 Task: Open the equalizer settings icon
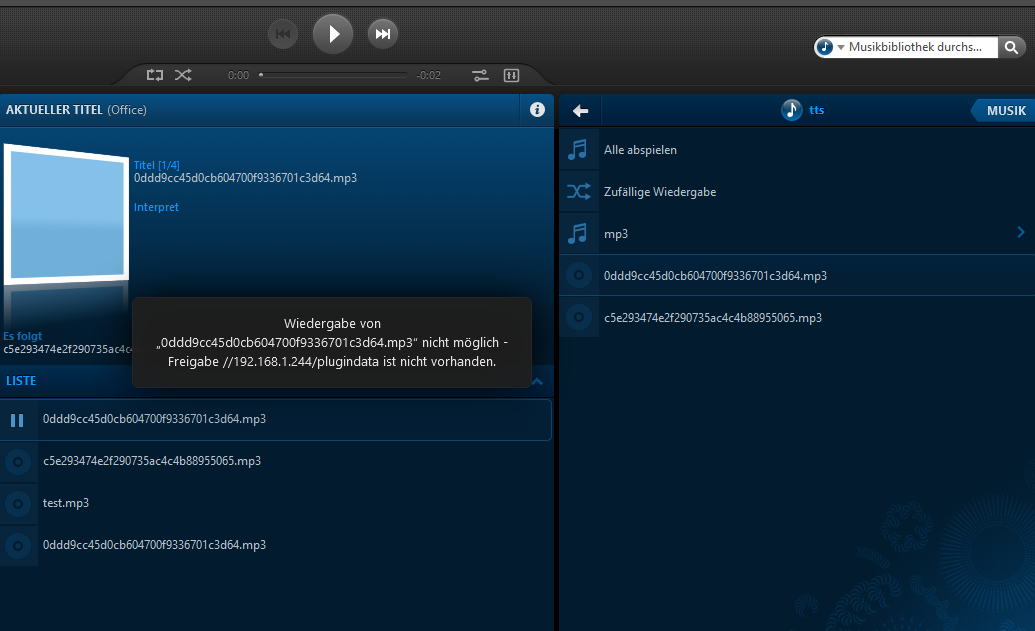pyautogui.click(x=511, y=75)
